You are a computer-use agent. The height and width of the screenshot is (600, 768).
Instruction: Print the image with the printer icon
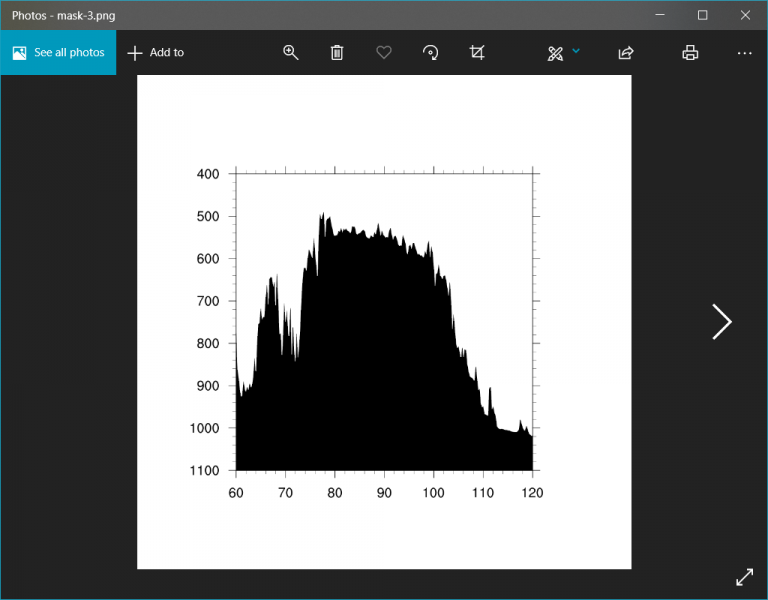point(690,53)
